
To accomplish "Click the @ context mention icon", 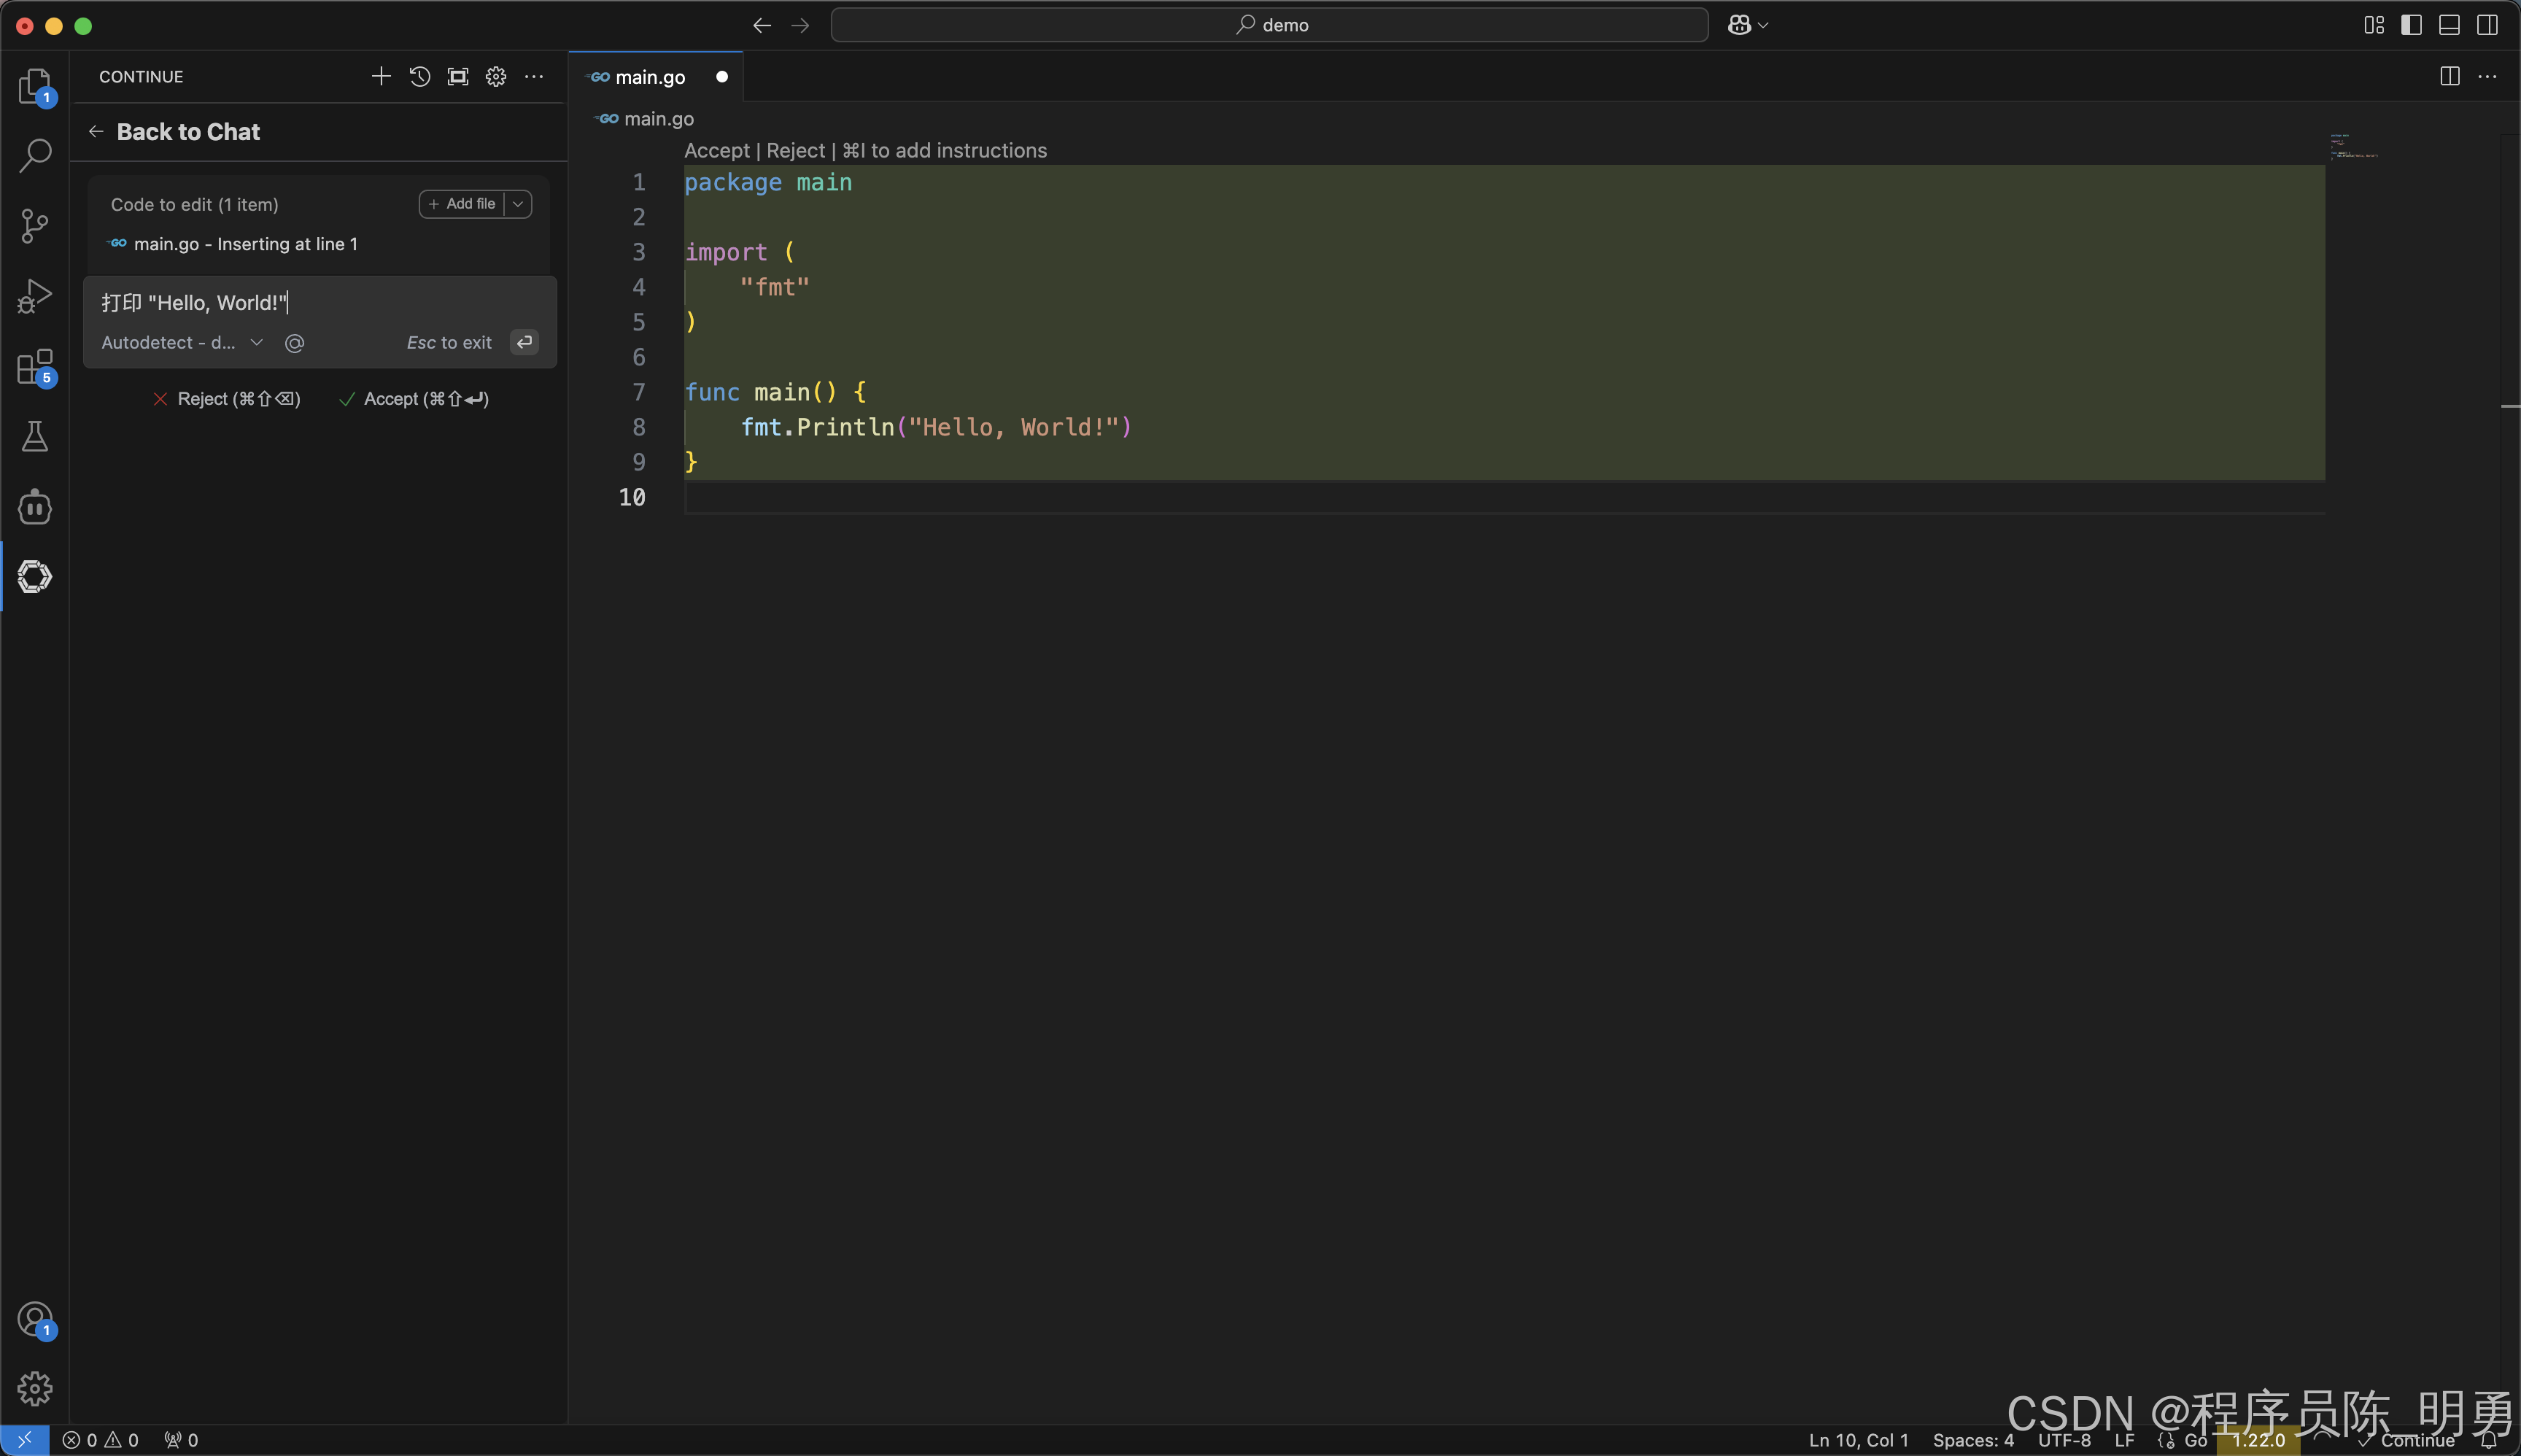I will [x=294, y=343].
